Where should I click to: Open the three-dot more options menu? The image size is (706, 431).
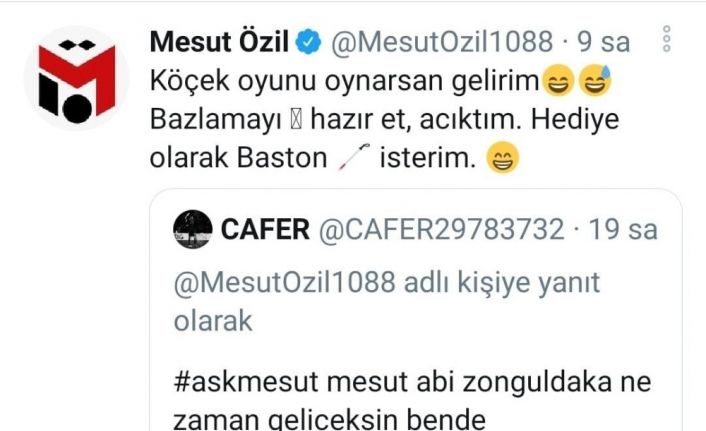(x=667, y=39)
